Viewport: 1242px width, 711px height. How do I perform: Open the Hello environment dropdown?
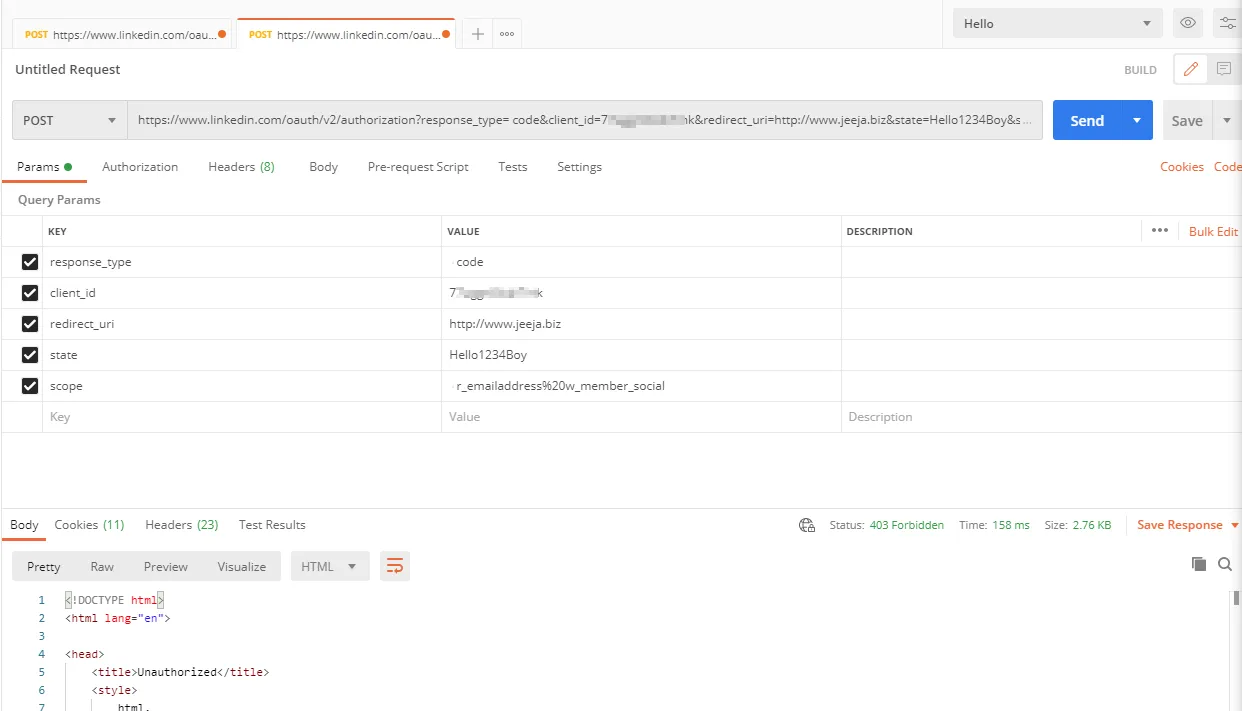pos(1057,23)
